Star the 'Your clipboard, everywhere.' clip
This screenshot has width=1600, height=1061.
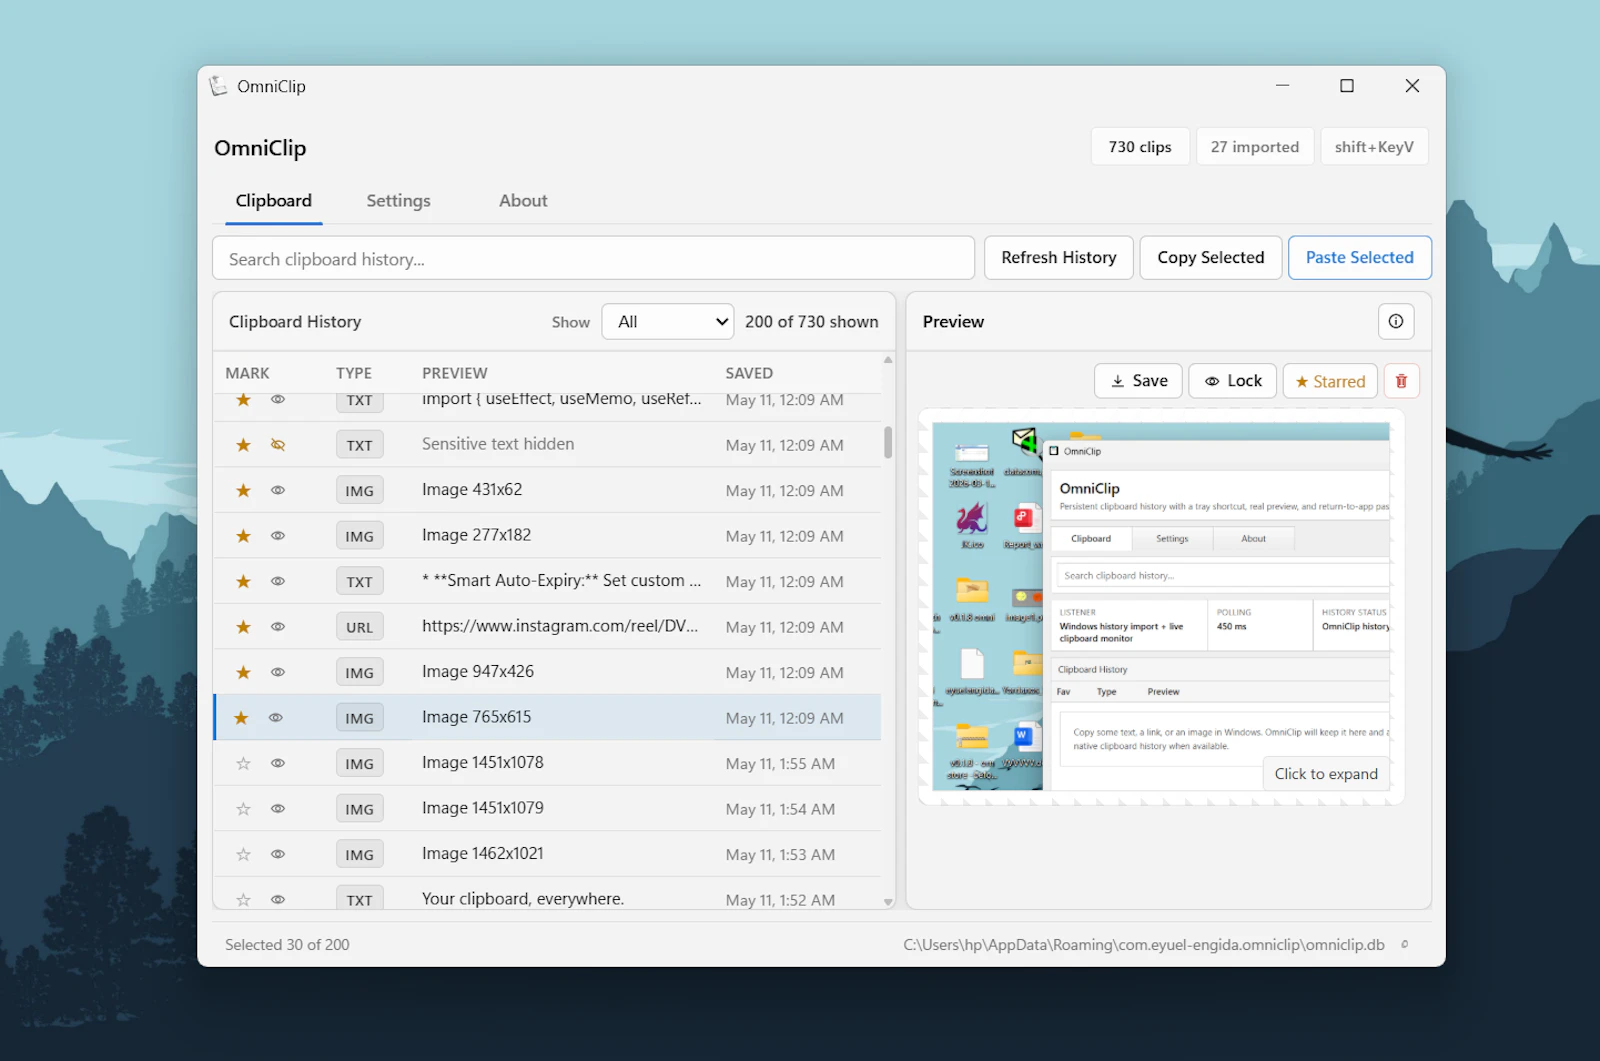[243, 899]
